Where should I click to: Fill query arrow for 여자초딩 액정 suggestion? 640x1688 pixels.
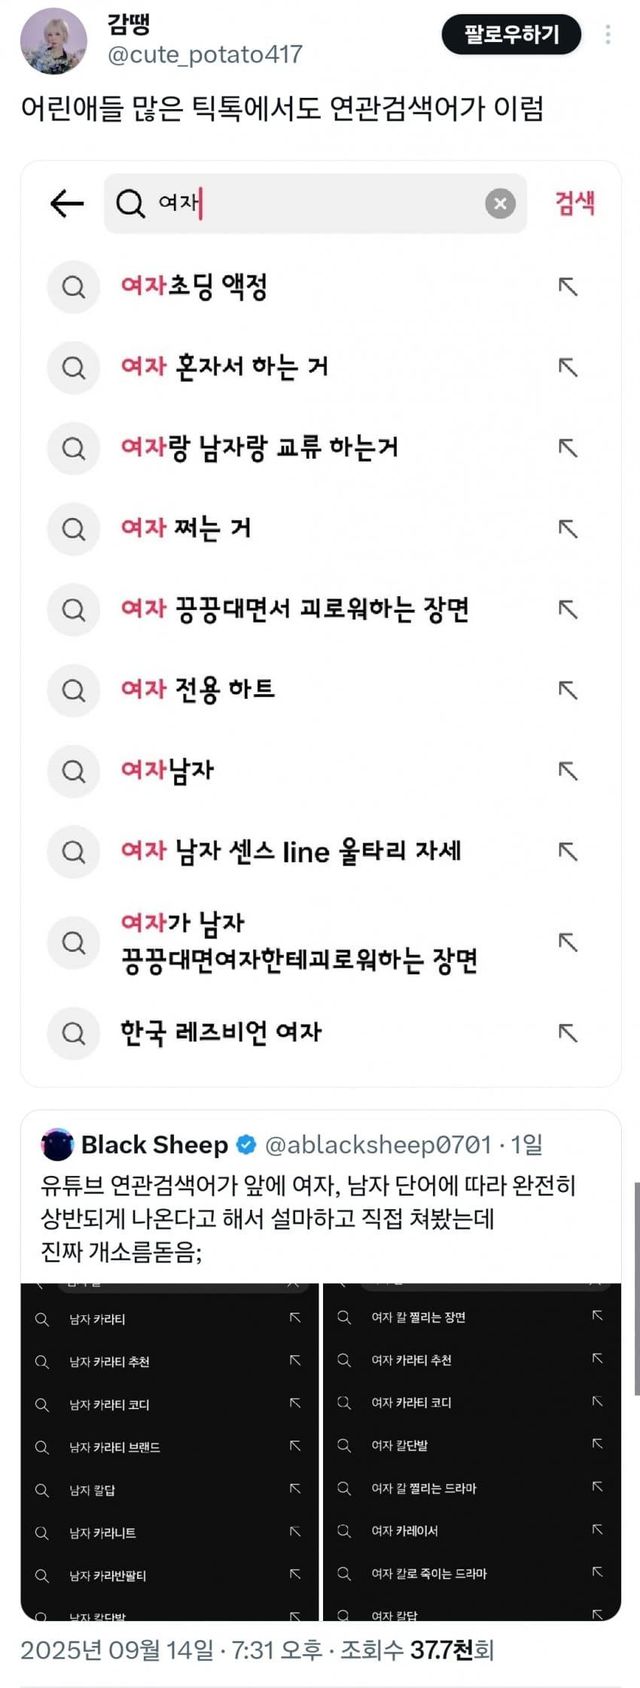coord(568,287)
